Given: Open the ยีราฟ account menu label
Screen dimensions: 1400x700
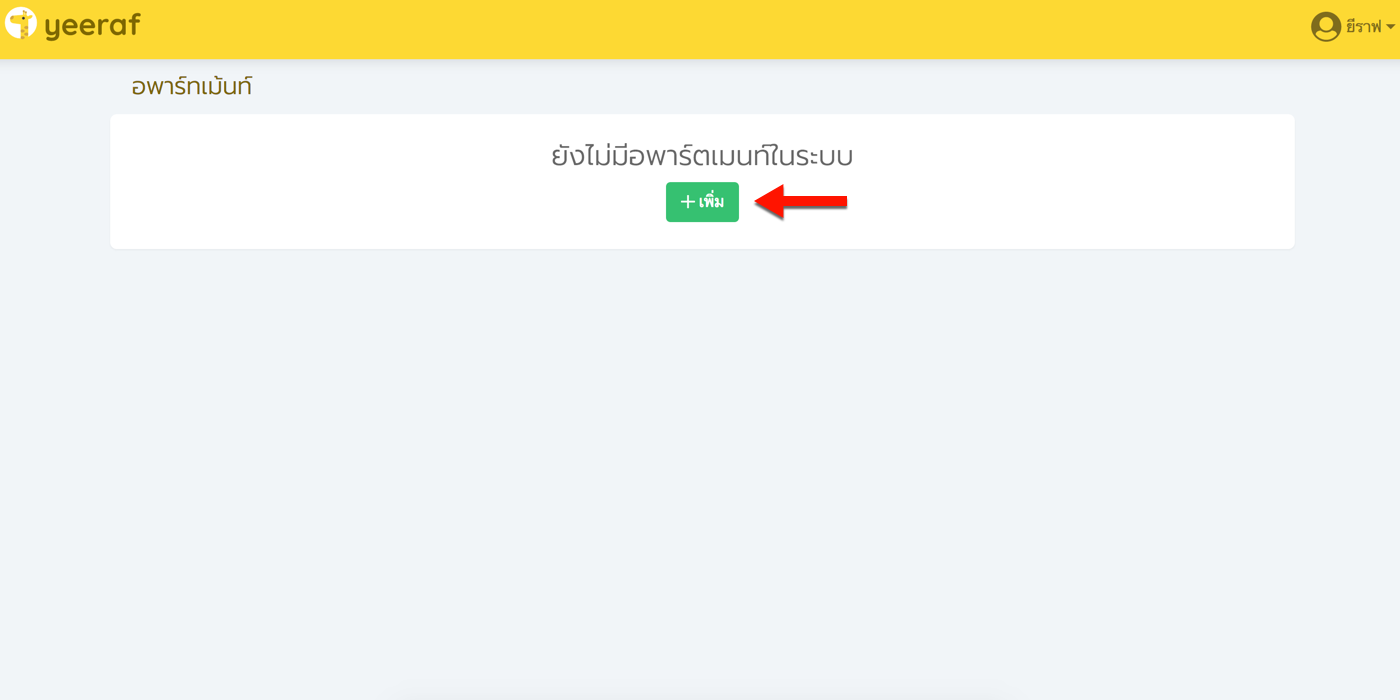Looking at the screenshot, I should (1363, 27).
